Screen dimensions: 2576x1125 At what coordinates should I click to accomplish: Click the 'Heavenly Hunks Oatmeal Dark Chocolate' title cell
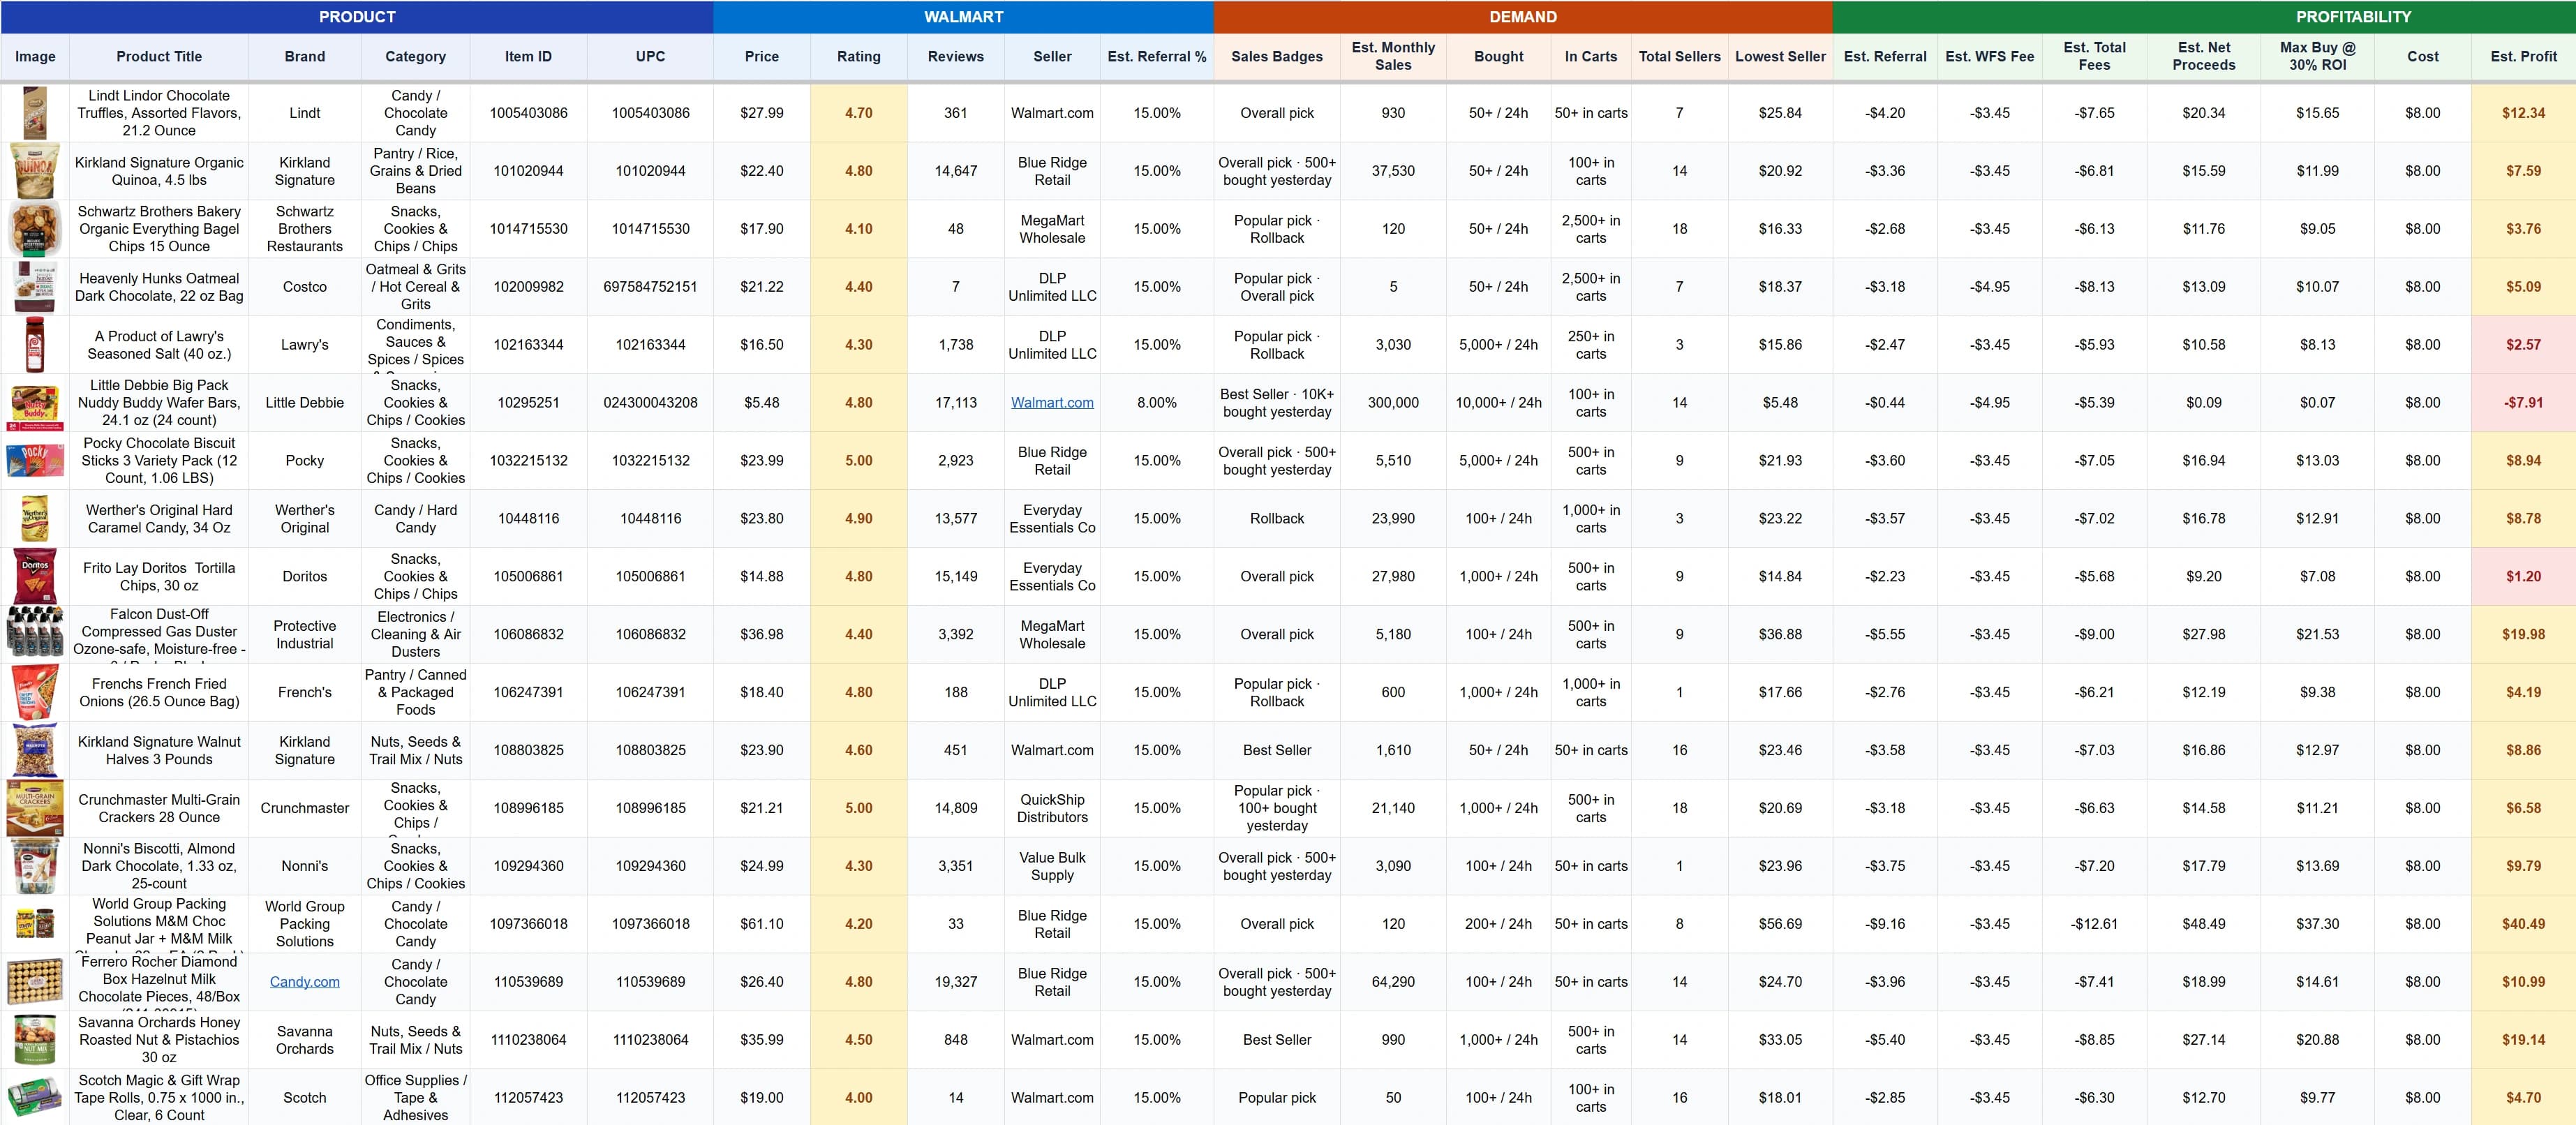(x=159, y=286)
